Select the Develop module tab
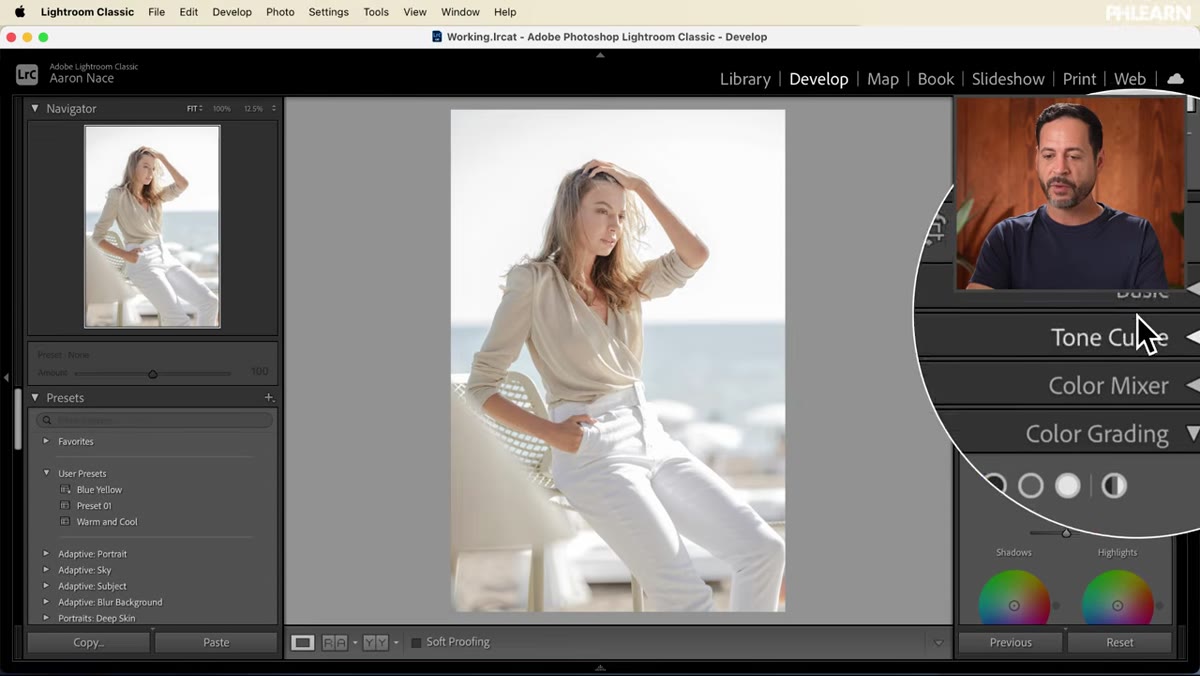Screen dimensions: 1200x676 818,79
